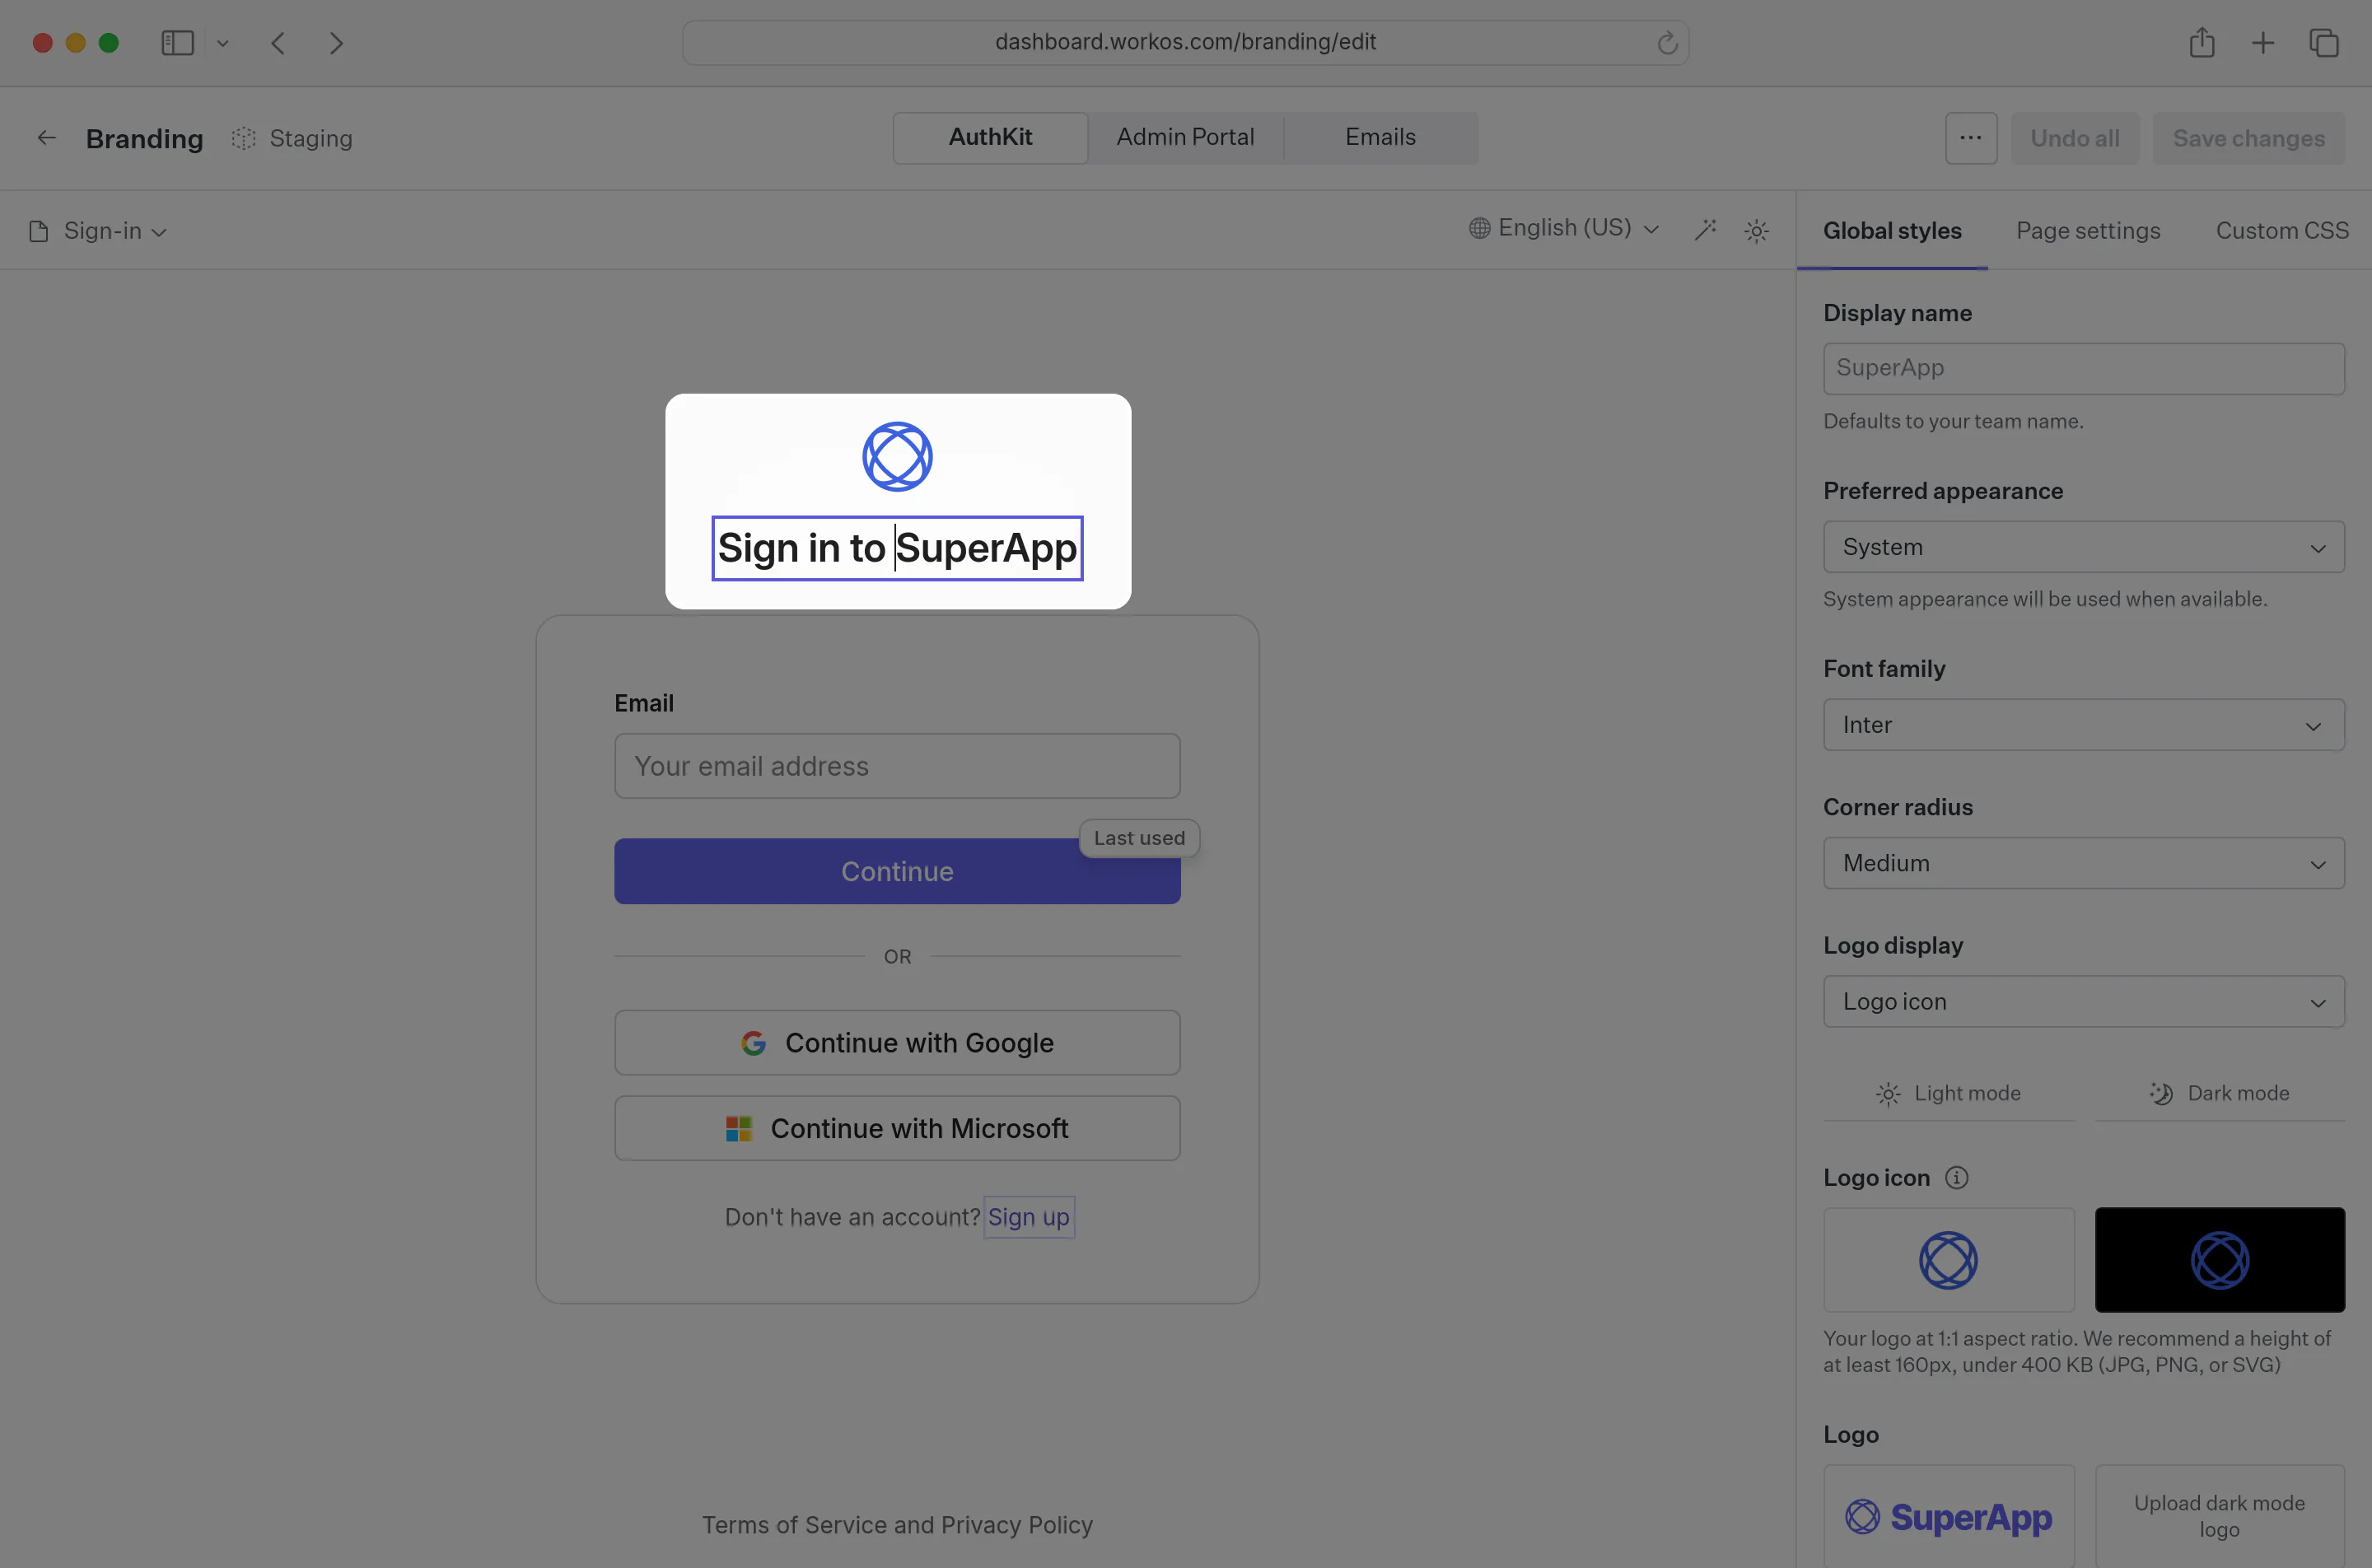Screen dimensions: 2372x1568
Task: Open Logo display dropdown
Action: click(x=2083, y=1001)
